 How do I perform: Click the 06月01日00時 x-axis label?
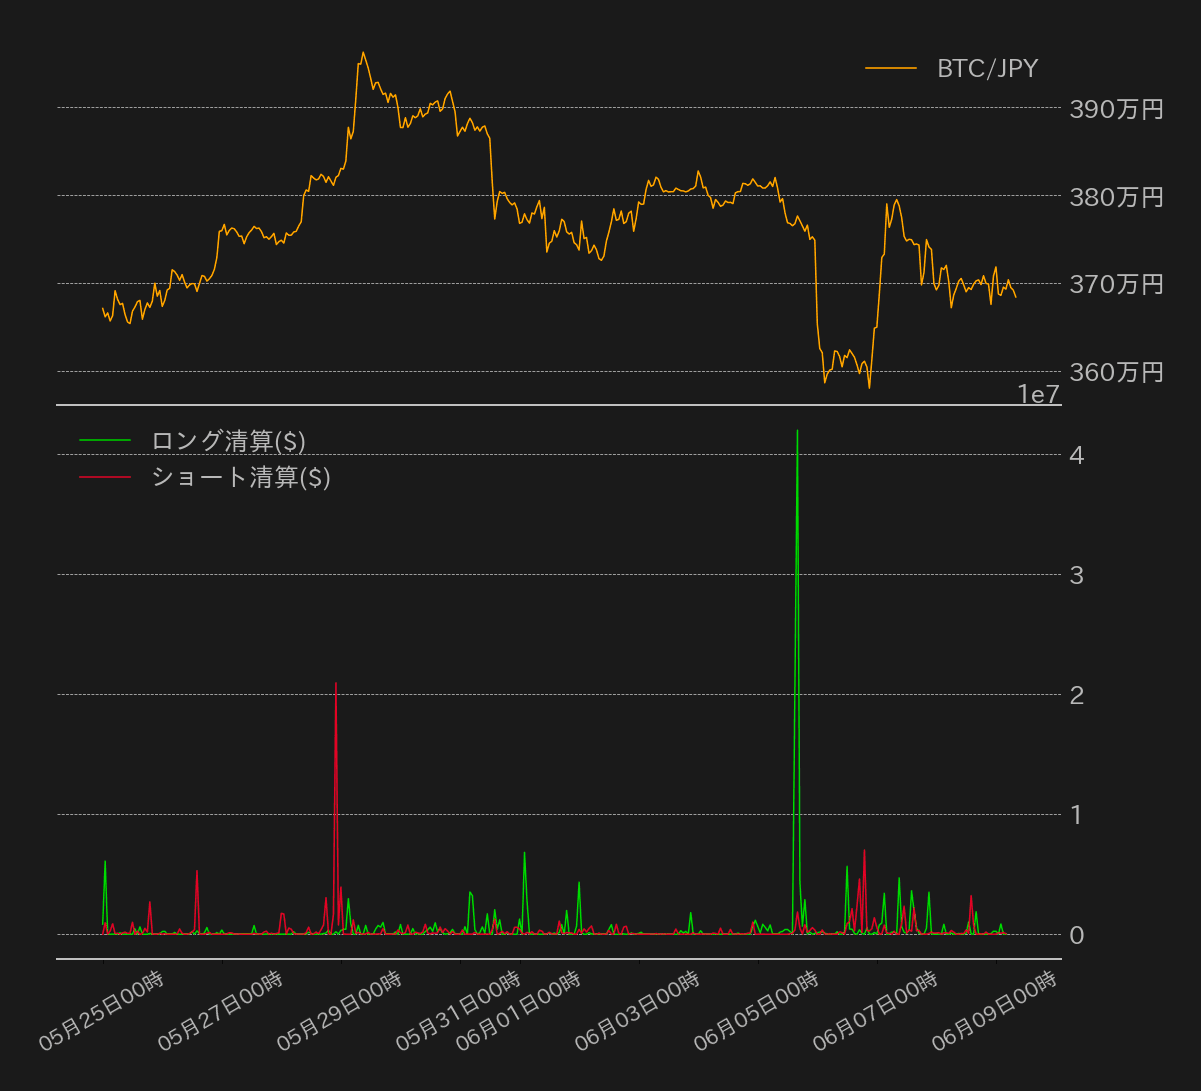coord(519,1010)
